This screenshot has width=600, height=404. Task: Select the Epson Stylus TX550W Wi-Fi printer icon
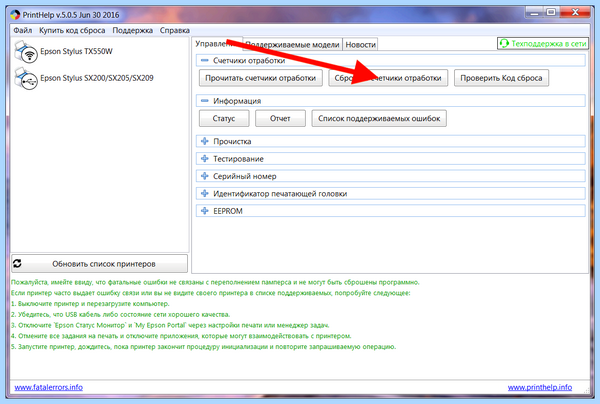pyautogui.click(x=26, y=52)
